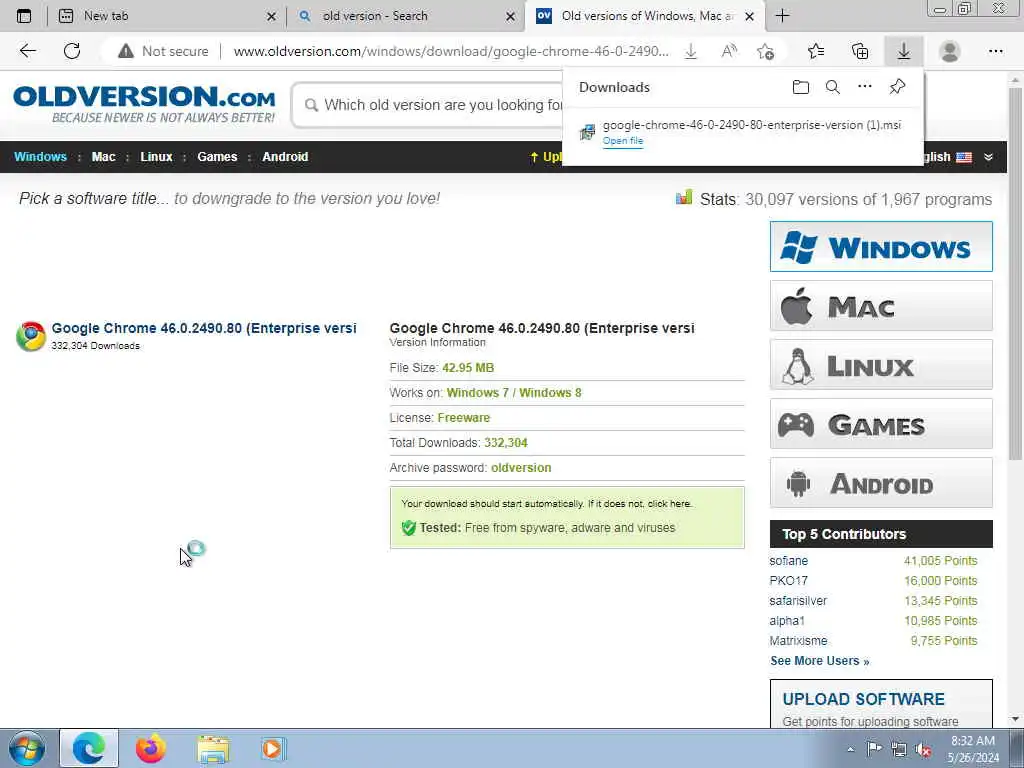
Task: Click the Freeware license value
Action: [464, 417]
